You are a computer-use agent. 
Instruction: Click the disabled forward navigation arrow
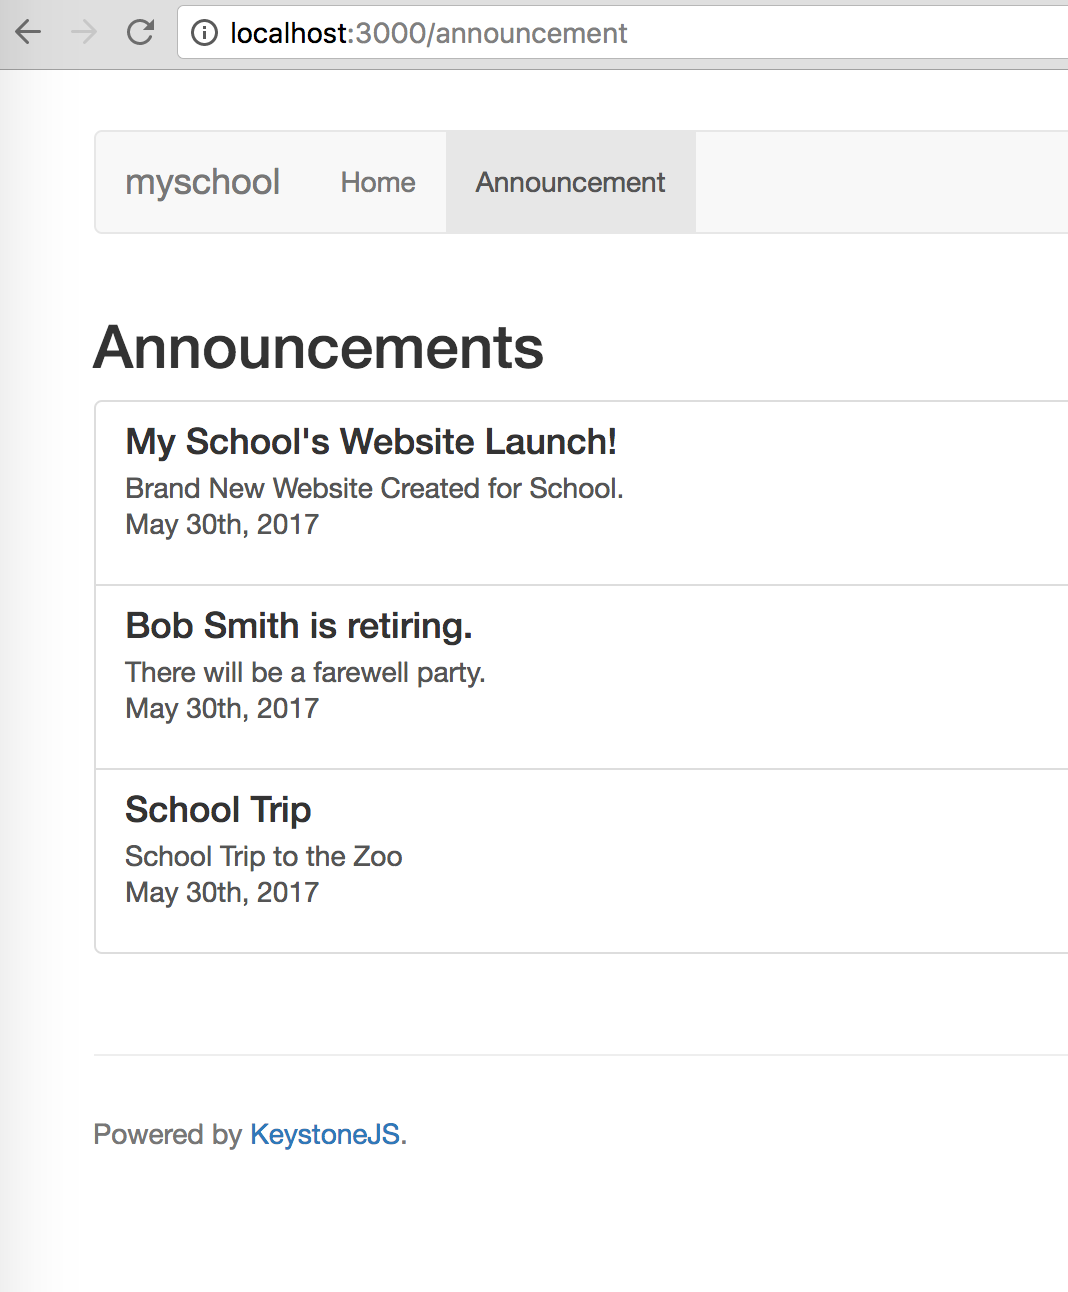click(x=84, y=32)
